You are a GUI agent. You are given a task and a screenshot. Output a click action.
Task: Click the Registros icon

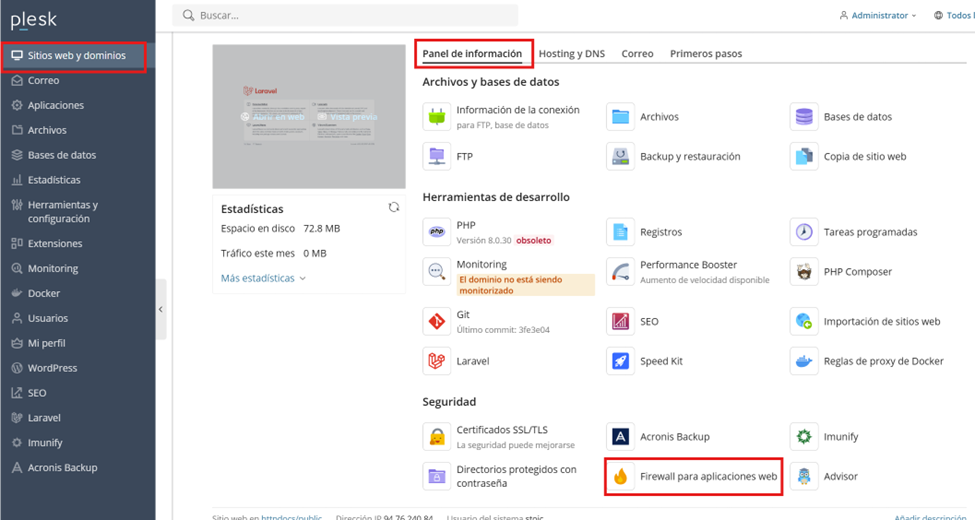pyautogui.click(x=620, y=232)
